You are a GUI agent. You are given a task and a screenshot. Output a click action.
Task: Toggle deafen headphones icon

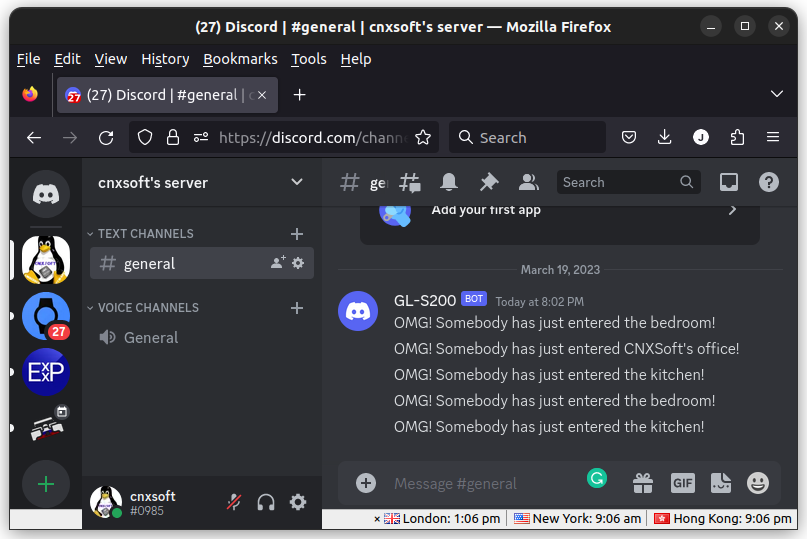pos(266,502)
